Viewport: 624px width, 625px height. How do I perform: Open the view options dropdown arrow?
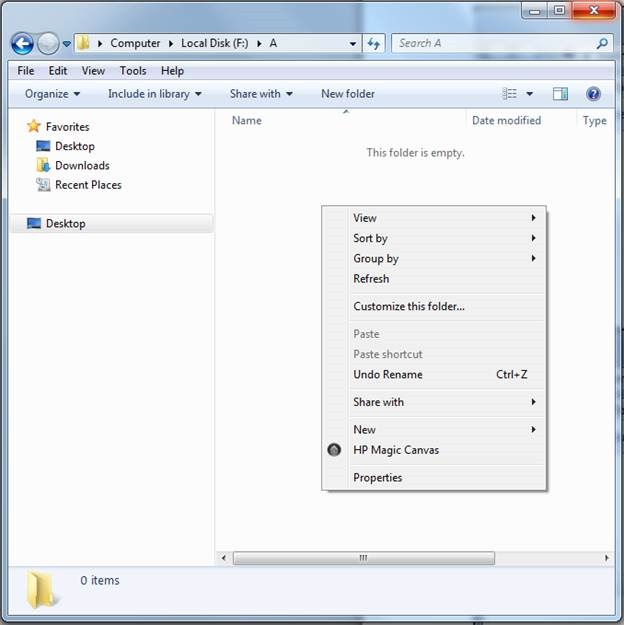pyautogui.click(x=530, y=94)
